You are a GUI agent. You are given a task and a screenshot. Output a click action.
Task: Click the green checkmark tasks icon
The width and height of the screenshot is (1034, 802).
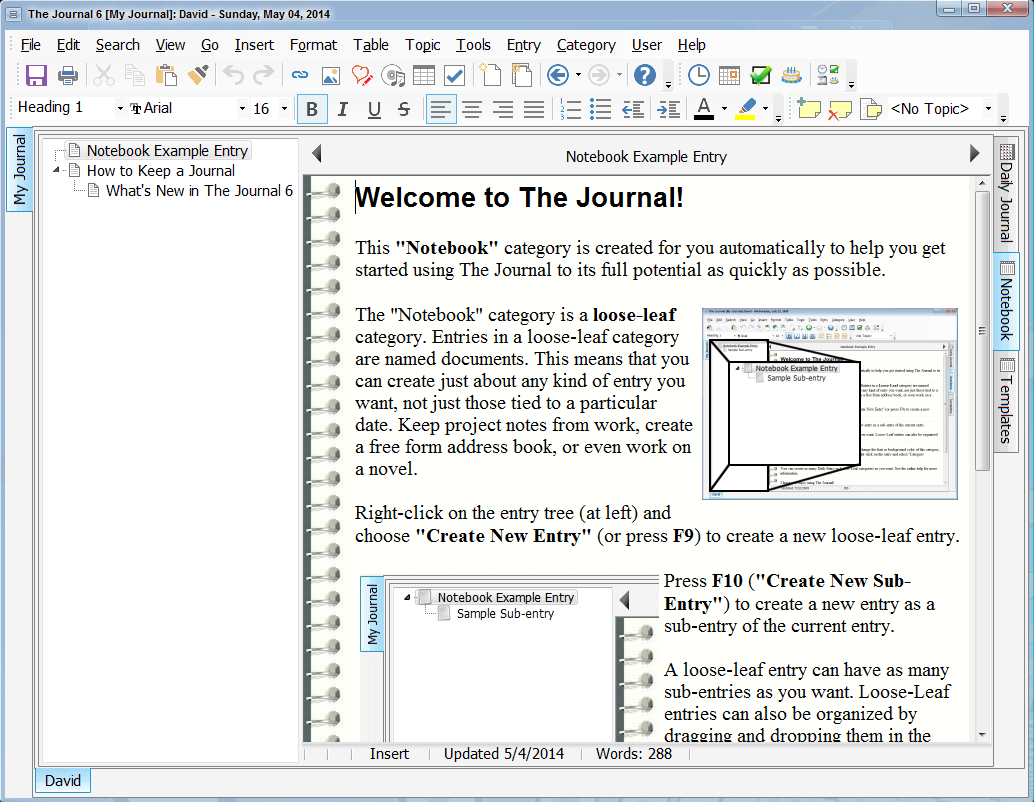click(x=760, y=75)
